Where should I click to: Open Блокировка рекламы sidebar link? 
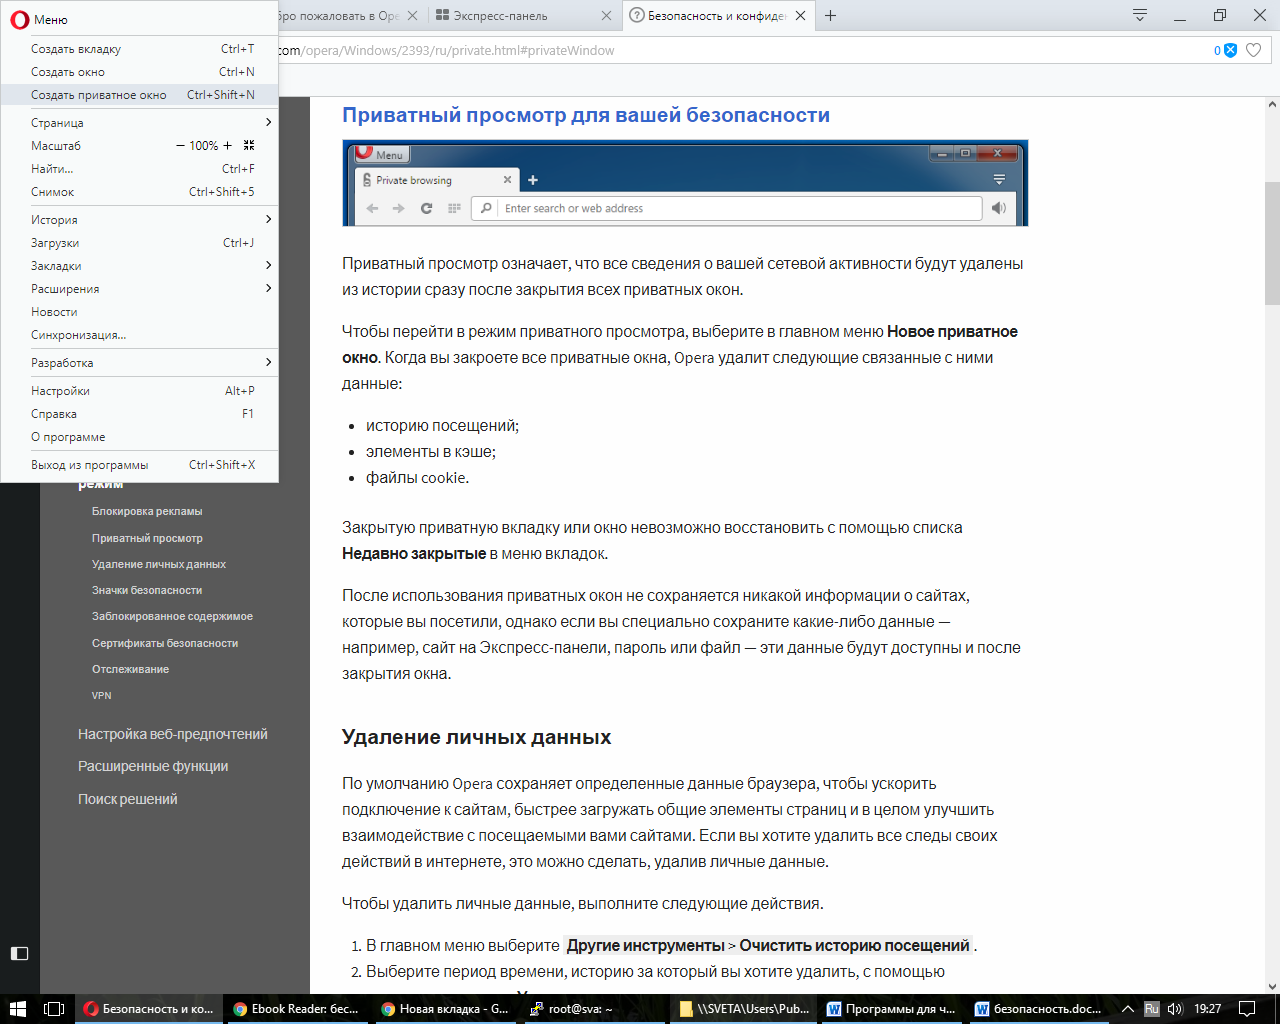(x=147, y=511)
